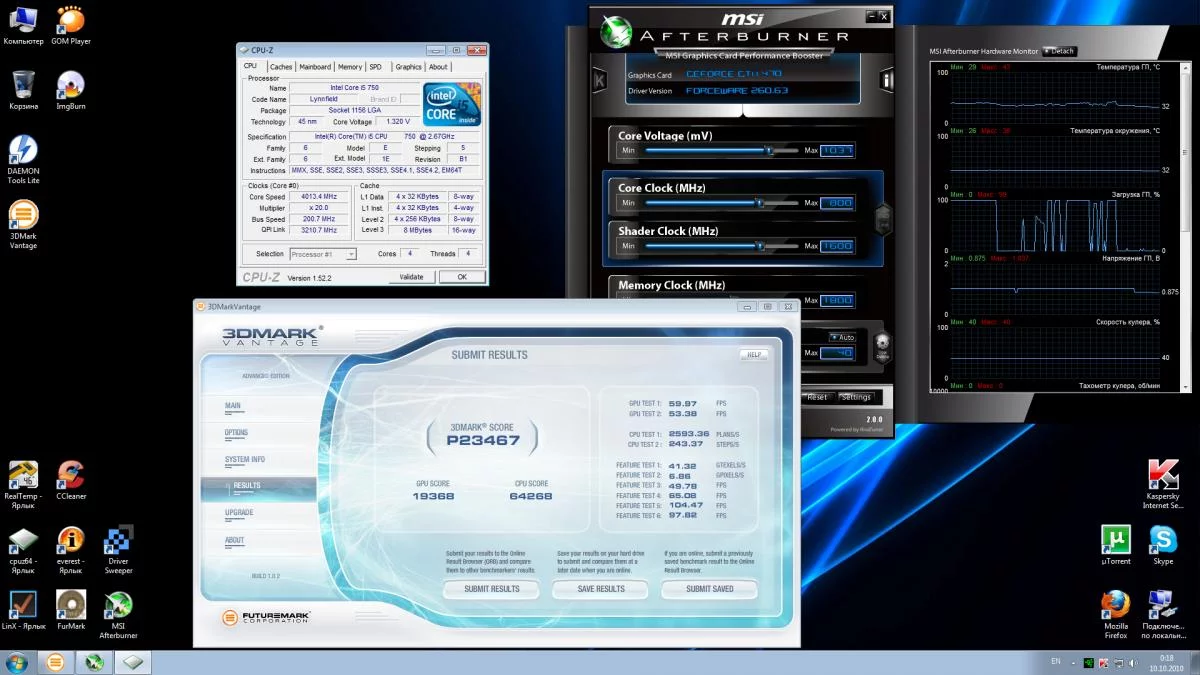Click OK button in CPU-Z
1200x675 pixels.
(462, 277)
